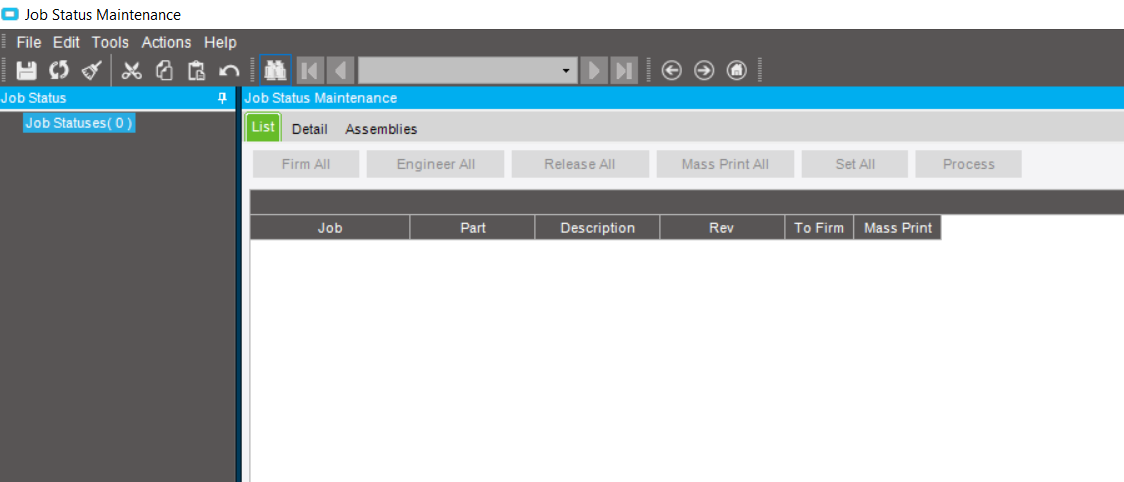Open the Tools menu
1124x482 pixels.
pos(110,42)
